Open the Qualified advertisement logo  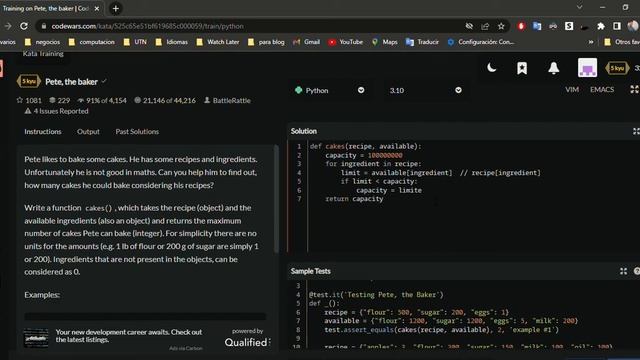[x=247, y=342]
